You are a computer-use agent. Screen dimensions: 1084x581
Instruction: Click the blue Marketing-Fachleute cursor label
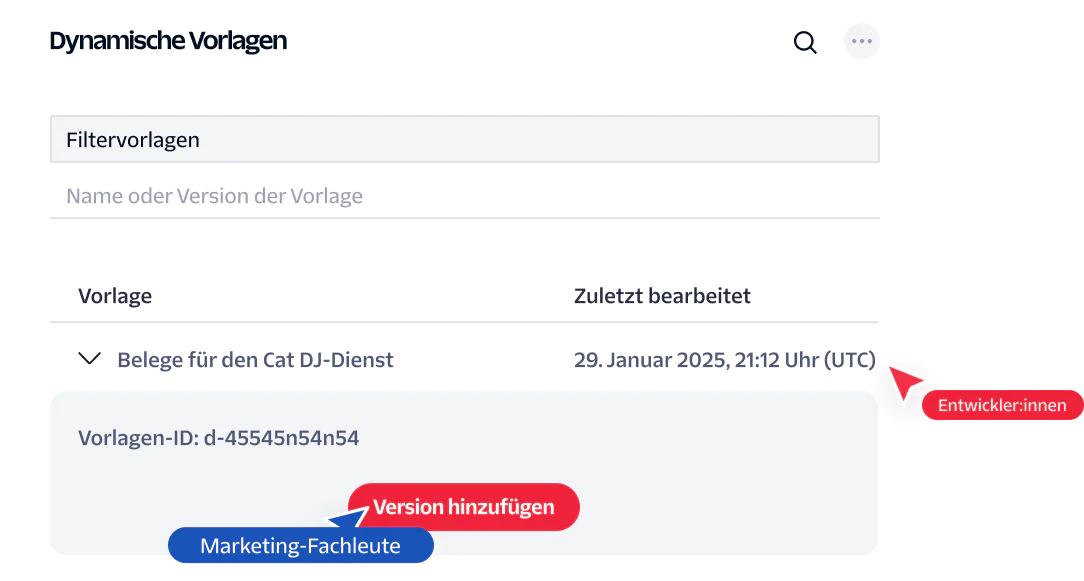click(x=301, y=545)
